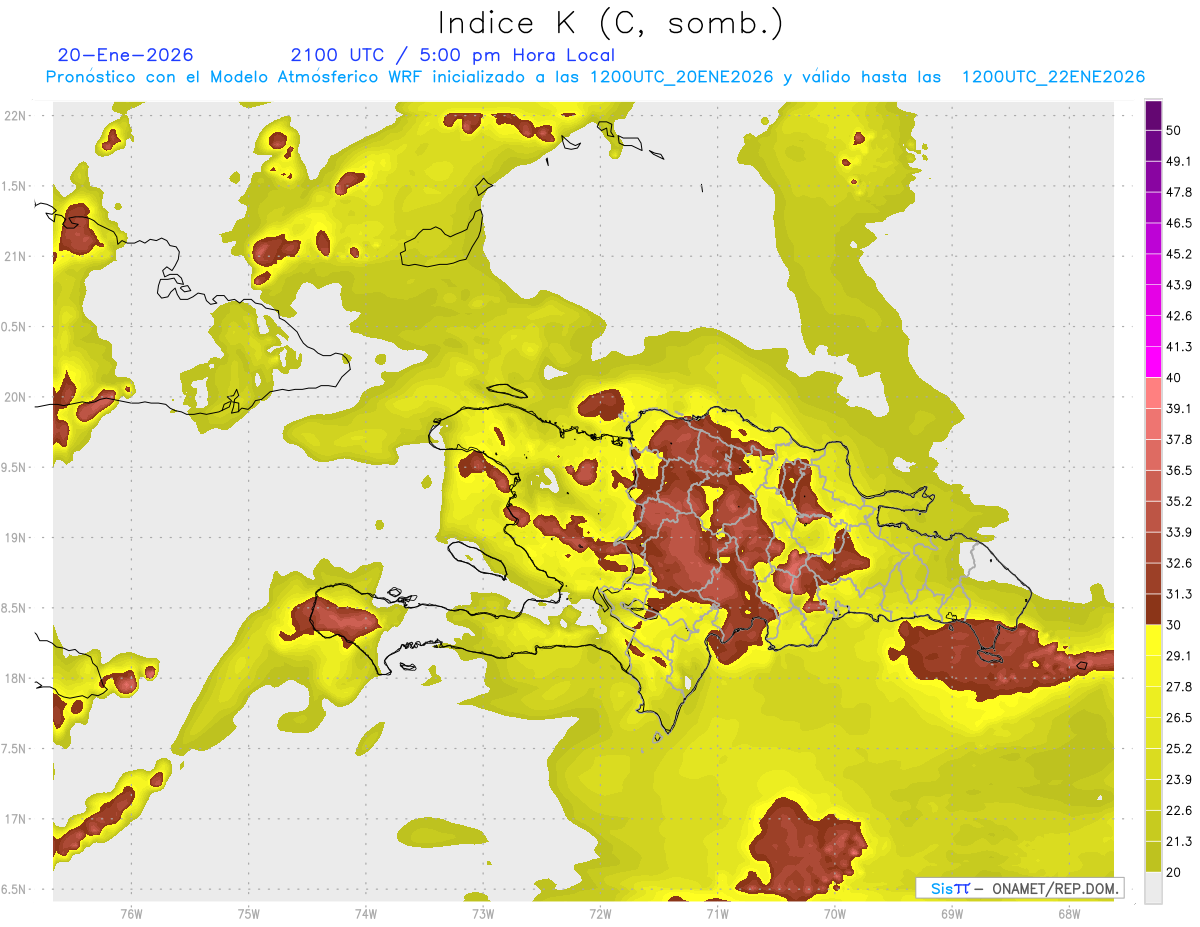Click the "74W" longitude label
This screenshot has width=1200, height=927.
[366, 914]
